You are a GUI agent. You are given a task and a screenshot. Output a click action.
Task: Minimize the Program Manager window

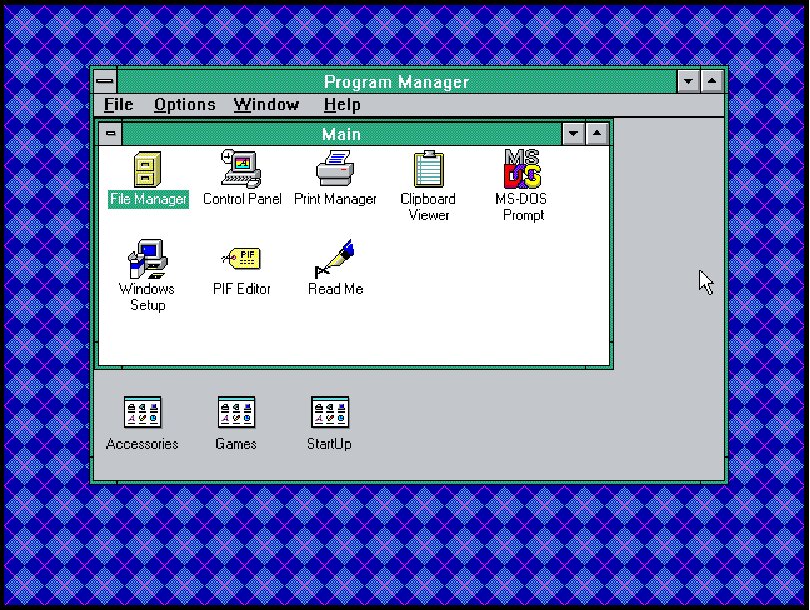(x=688, y=81)
